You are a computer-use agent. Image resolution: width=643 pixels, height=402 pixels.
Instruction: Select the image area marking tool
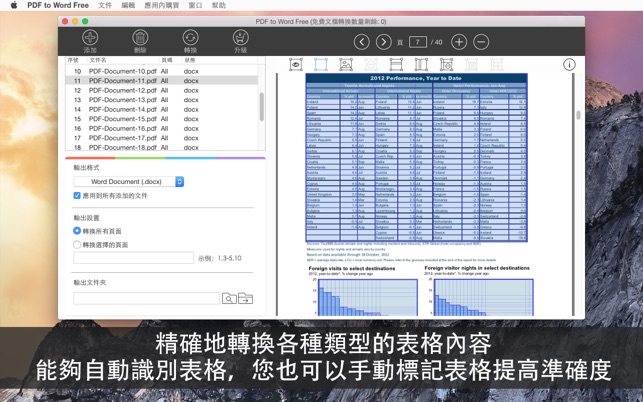346,64
